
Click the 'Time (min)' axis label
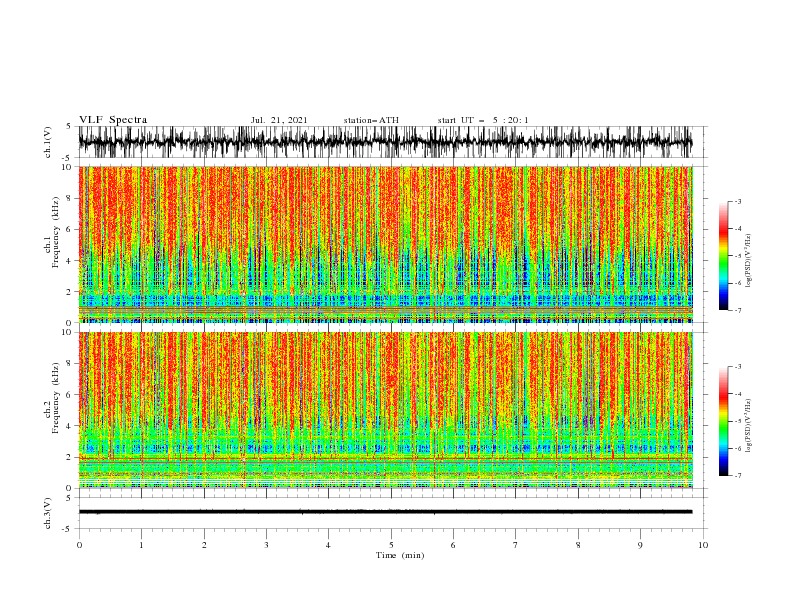coord(400,555)
